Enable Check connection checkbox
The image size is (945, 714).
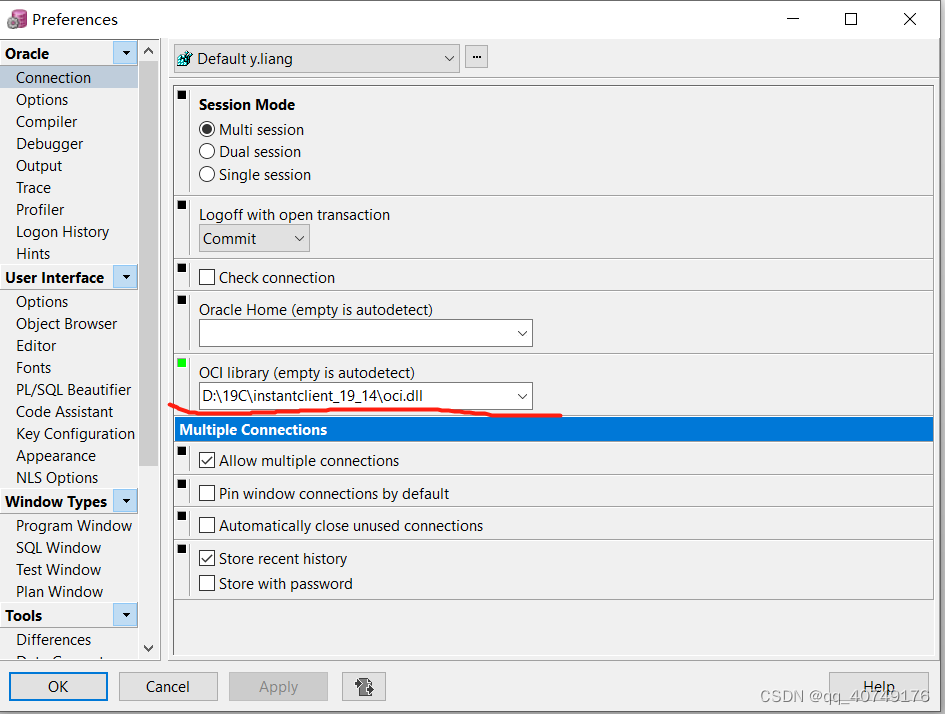[x=207, y=277]
